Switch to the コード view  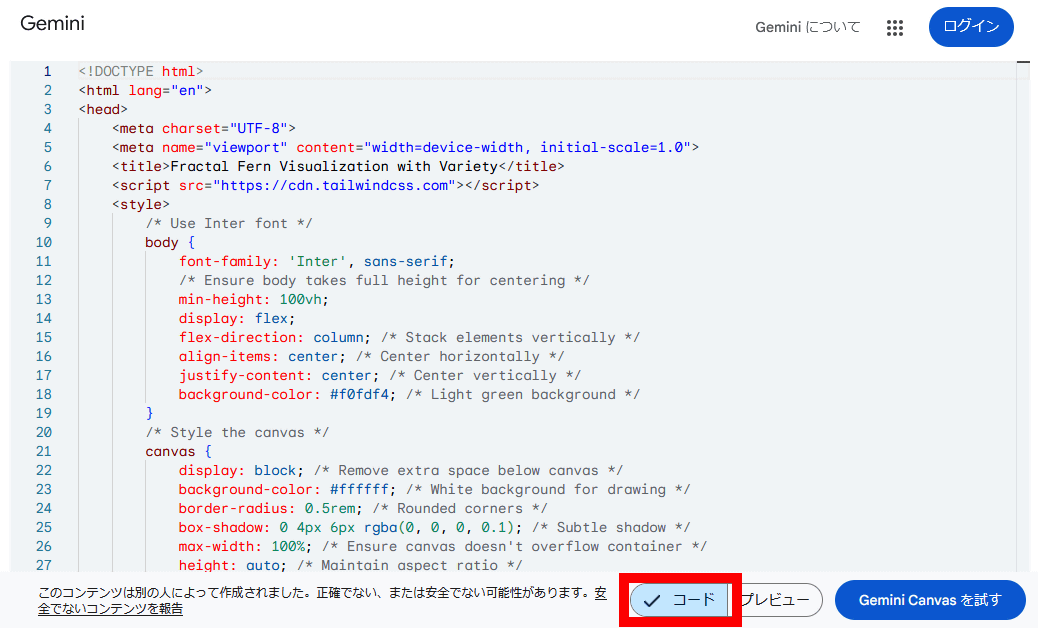[680, 600]
